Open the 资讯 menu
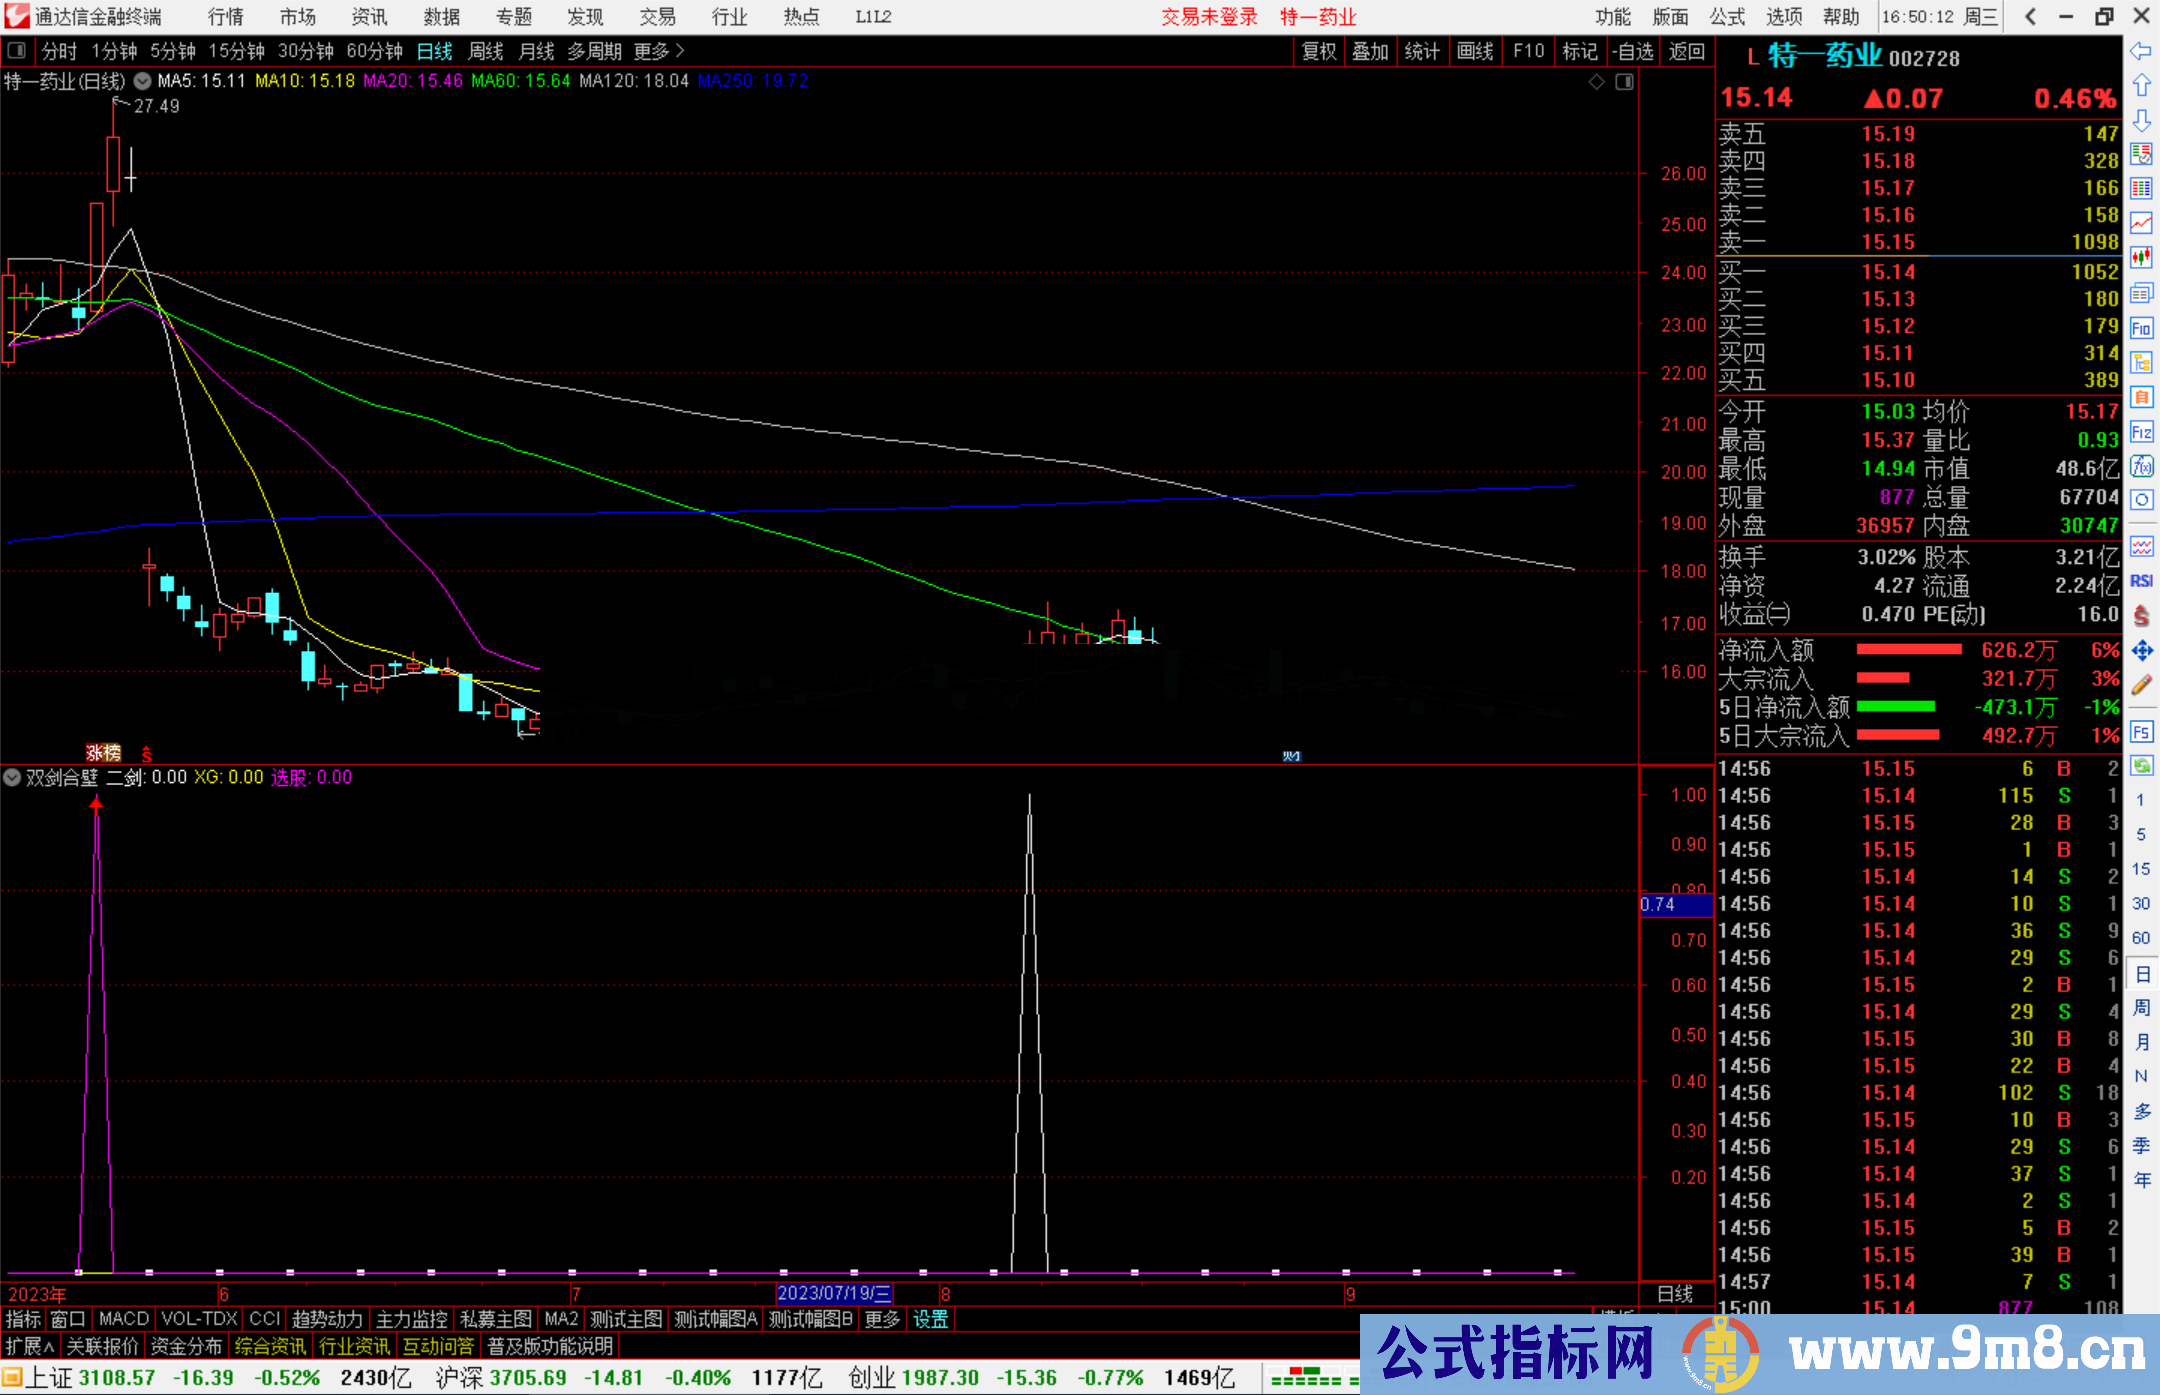 [369, 17]
